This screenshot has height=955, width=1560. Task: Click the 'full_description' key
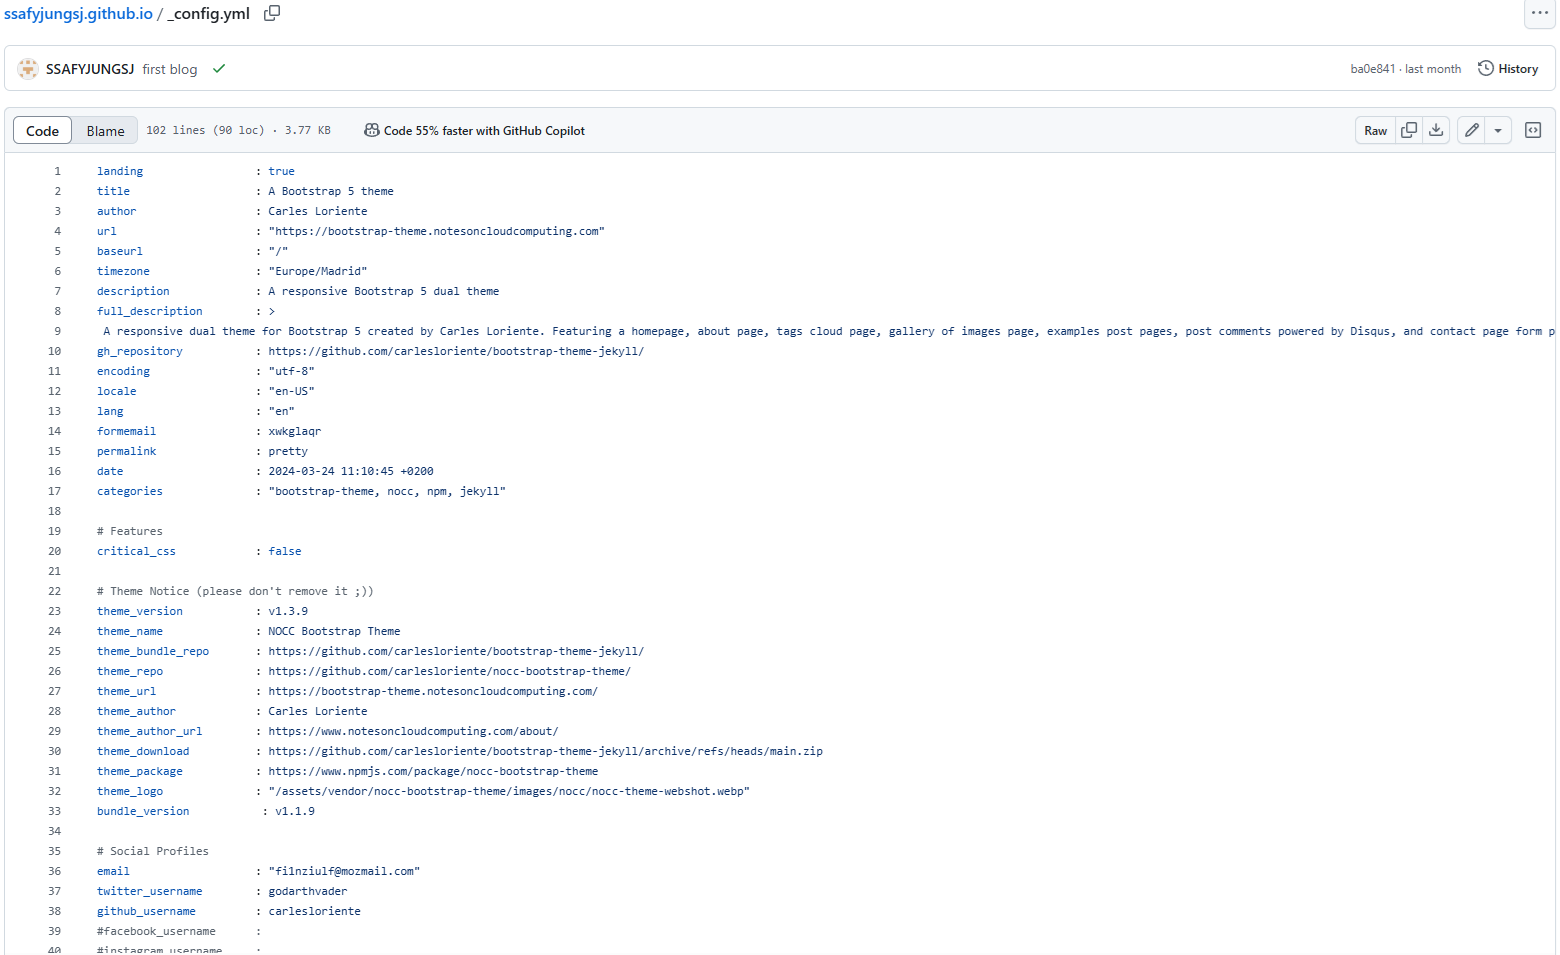coord(150,311)
